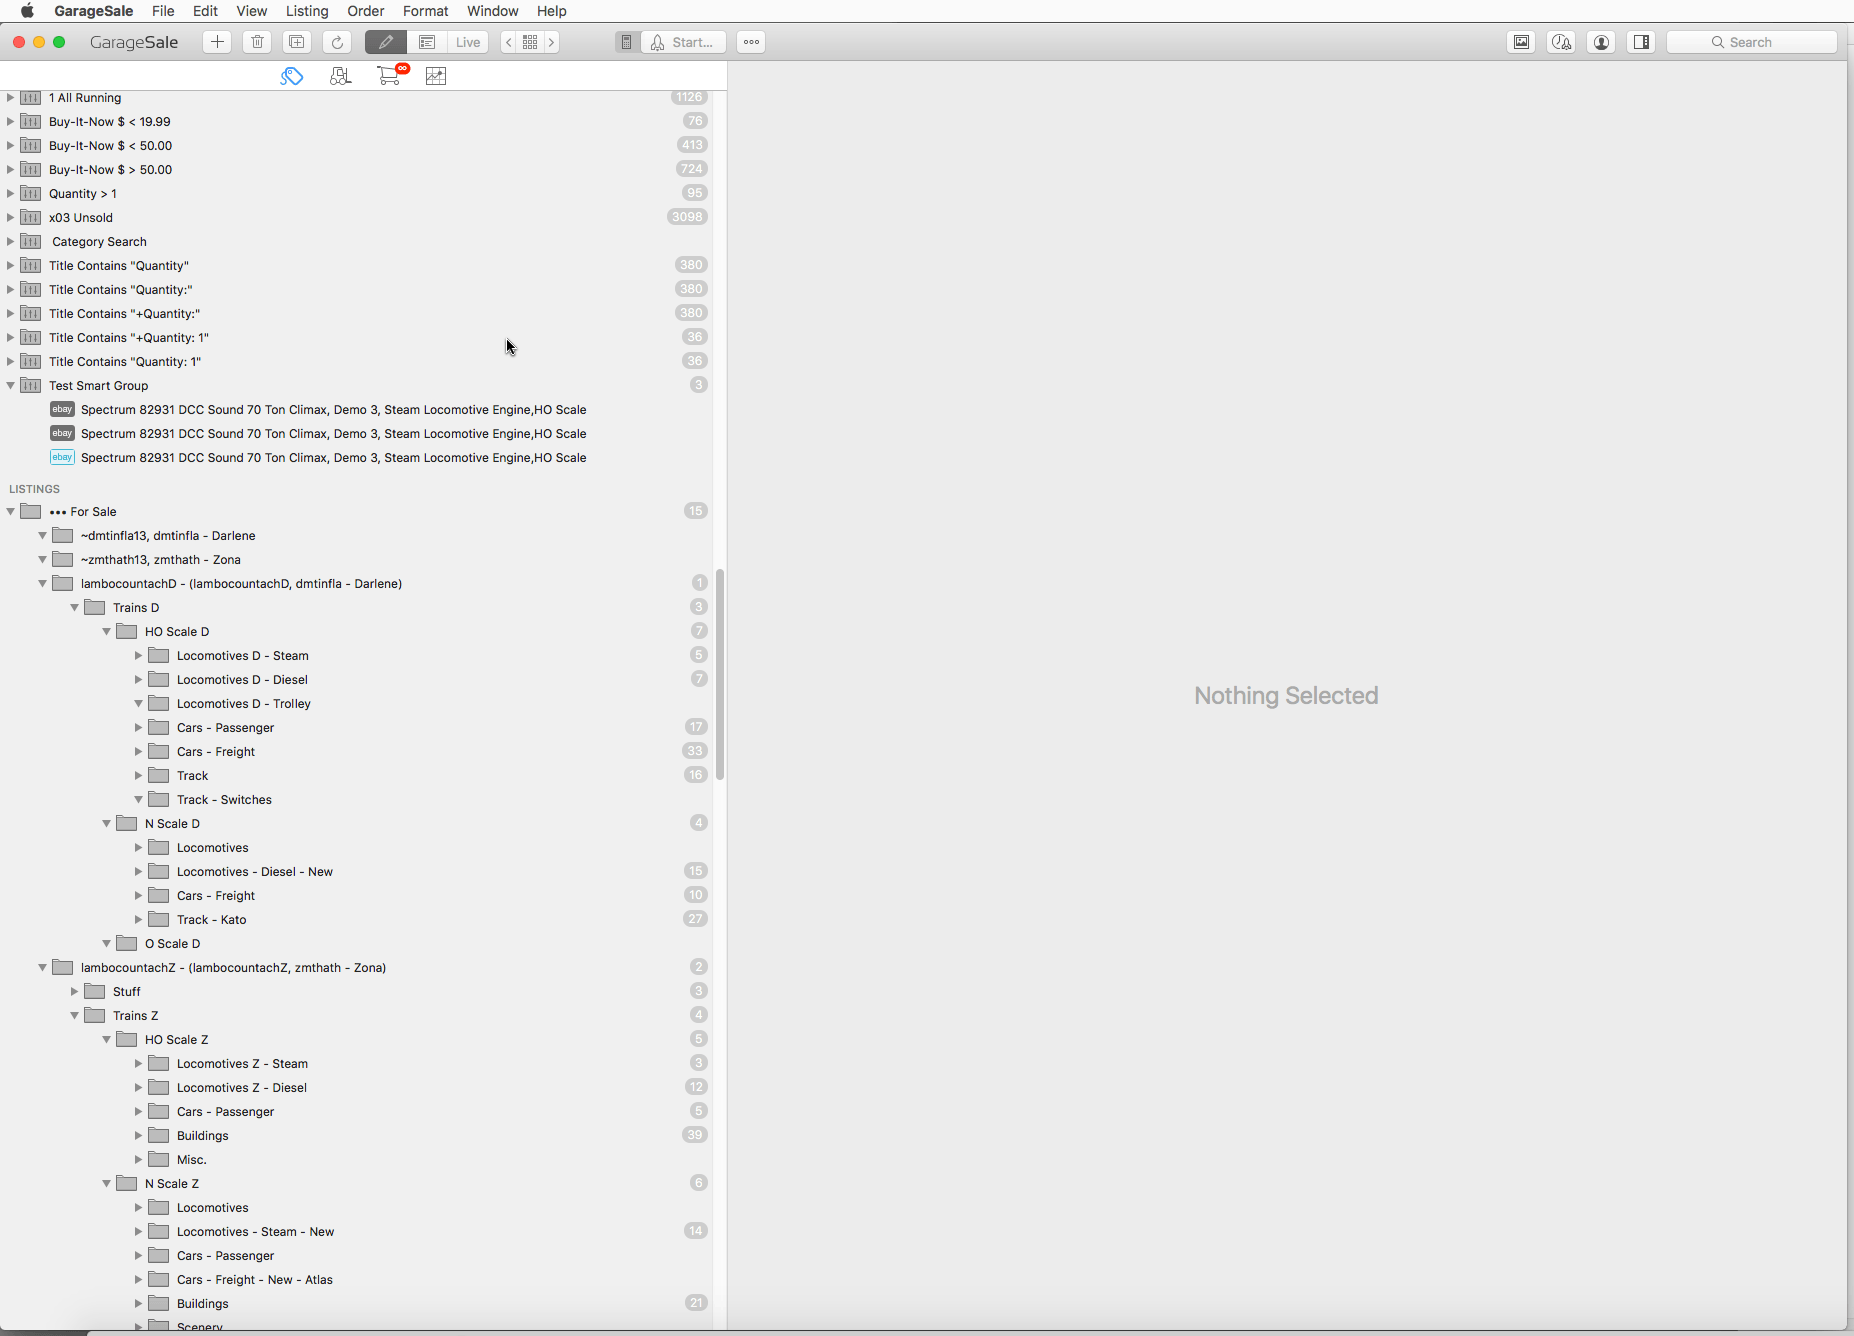1854x1336 pixels.
Task: Click the add new listing plus icon
Action: click(x=217, y=42)
